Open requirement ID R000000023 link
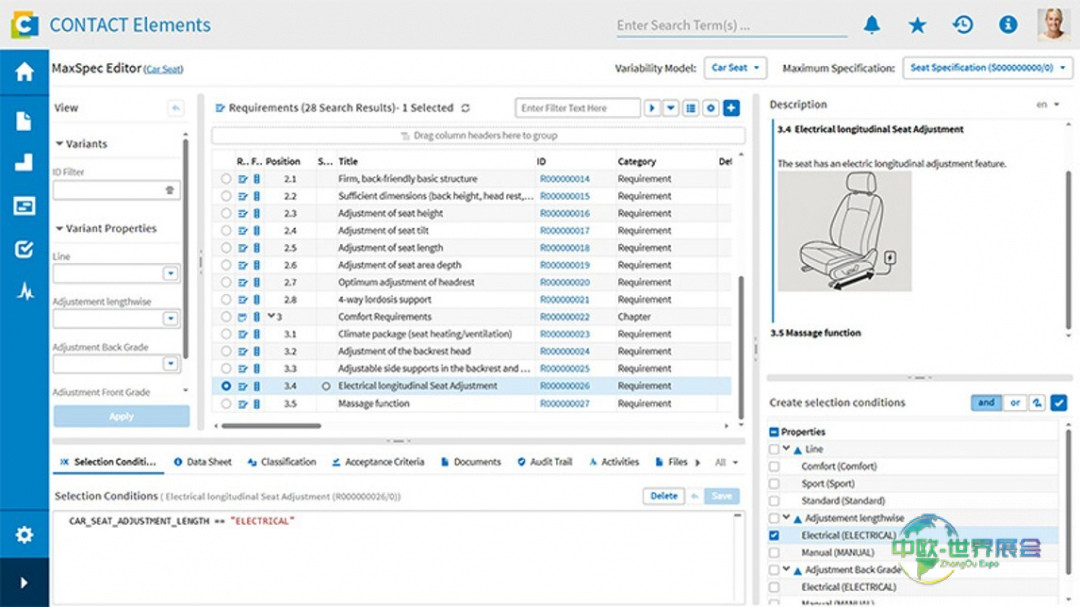This screenshot has width=1080, height=607. [564, 335]
